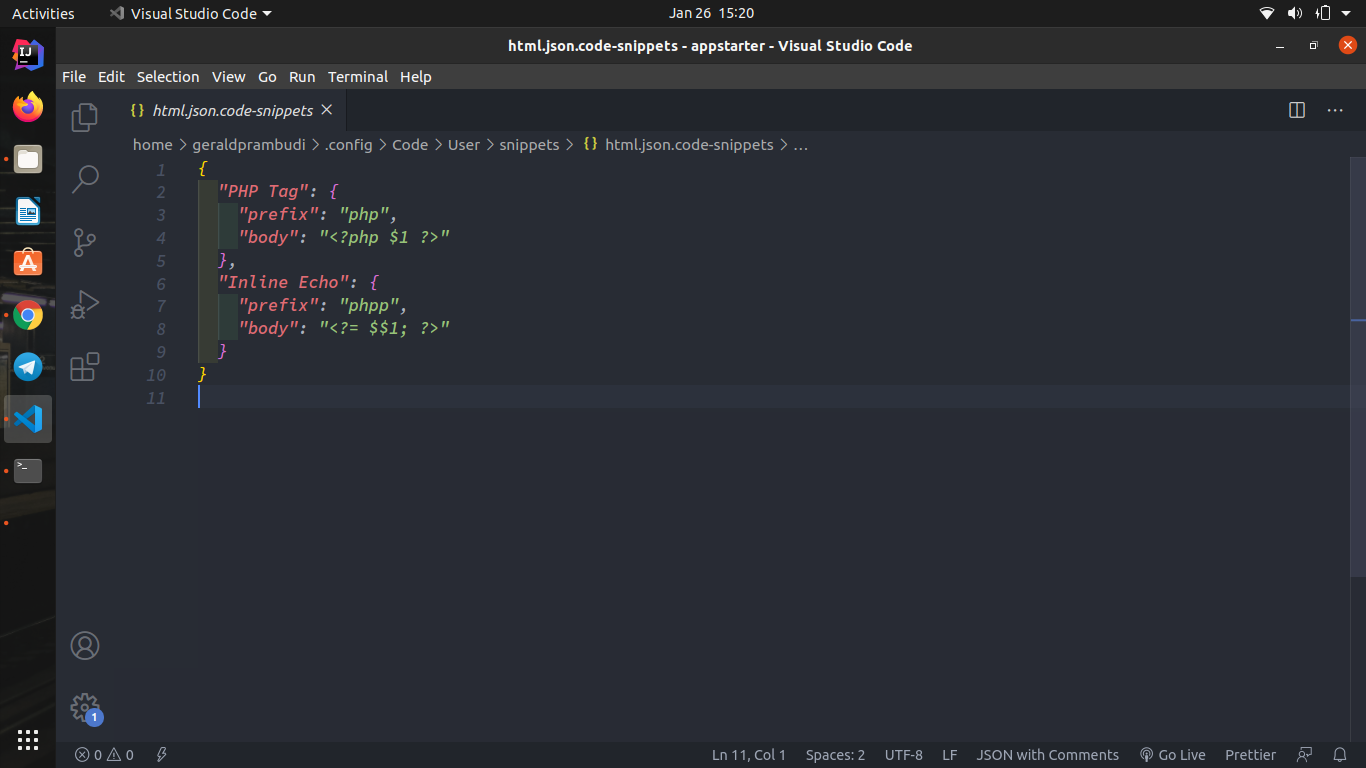Viewport: 1366px width, 768px height.
Task: Open the Help menu
Action: click(x=416, y=77)
